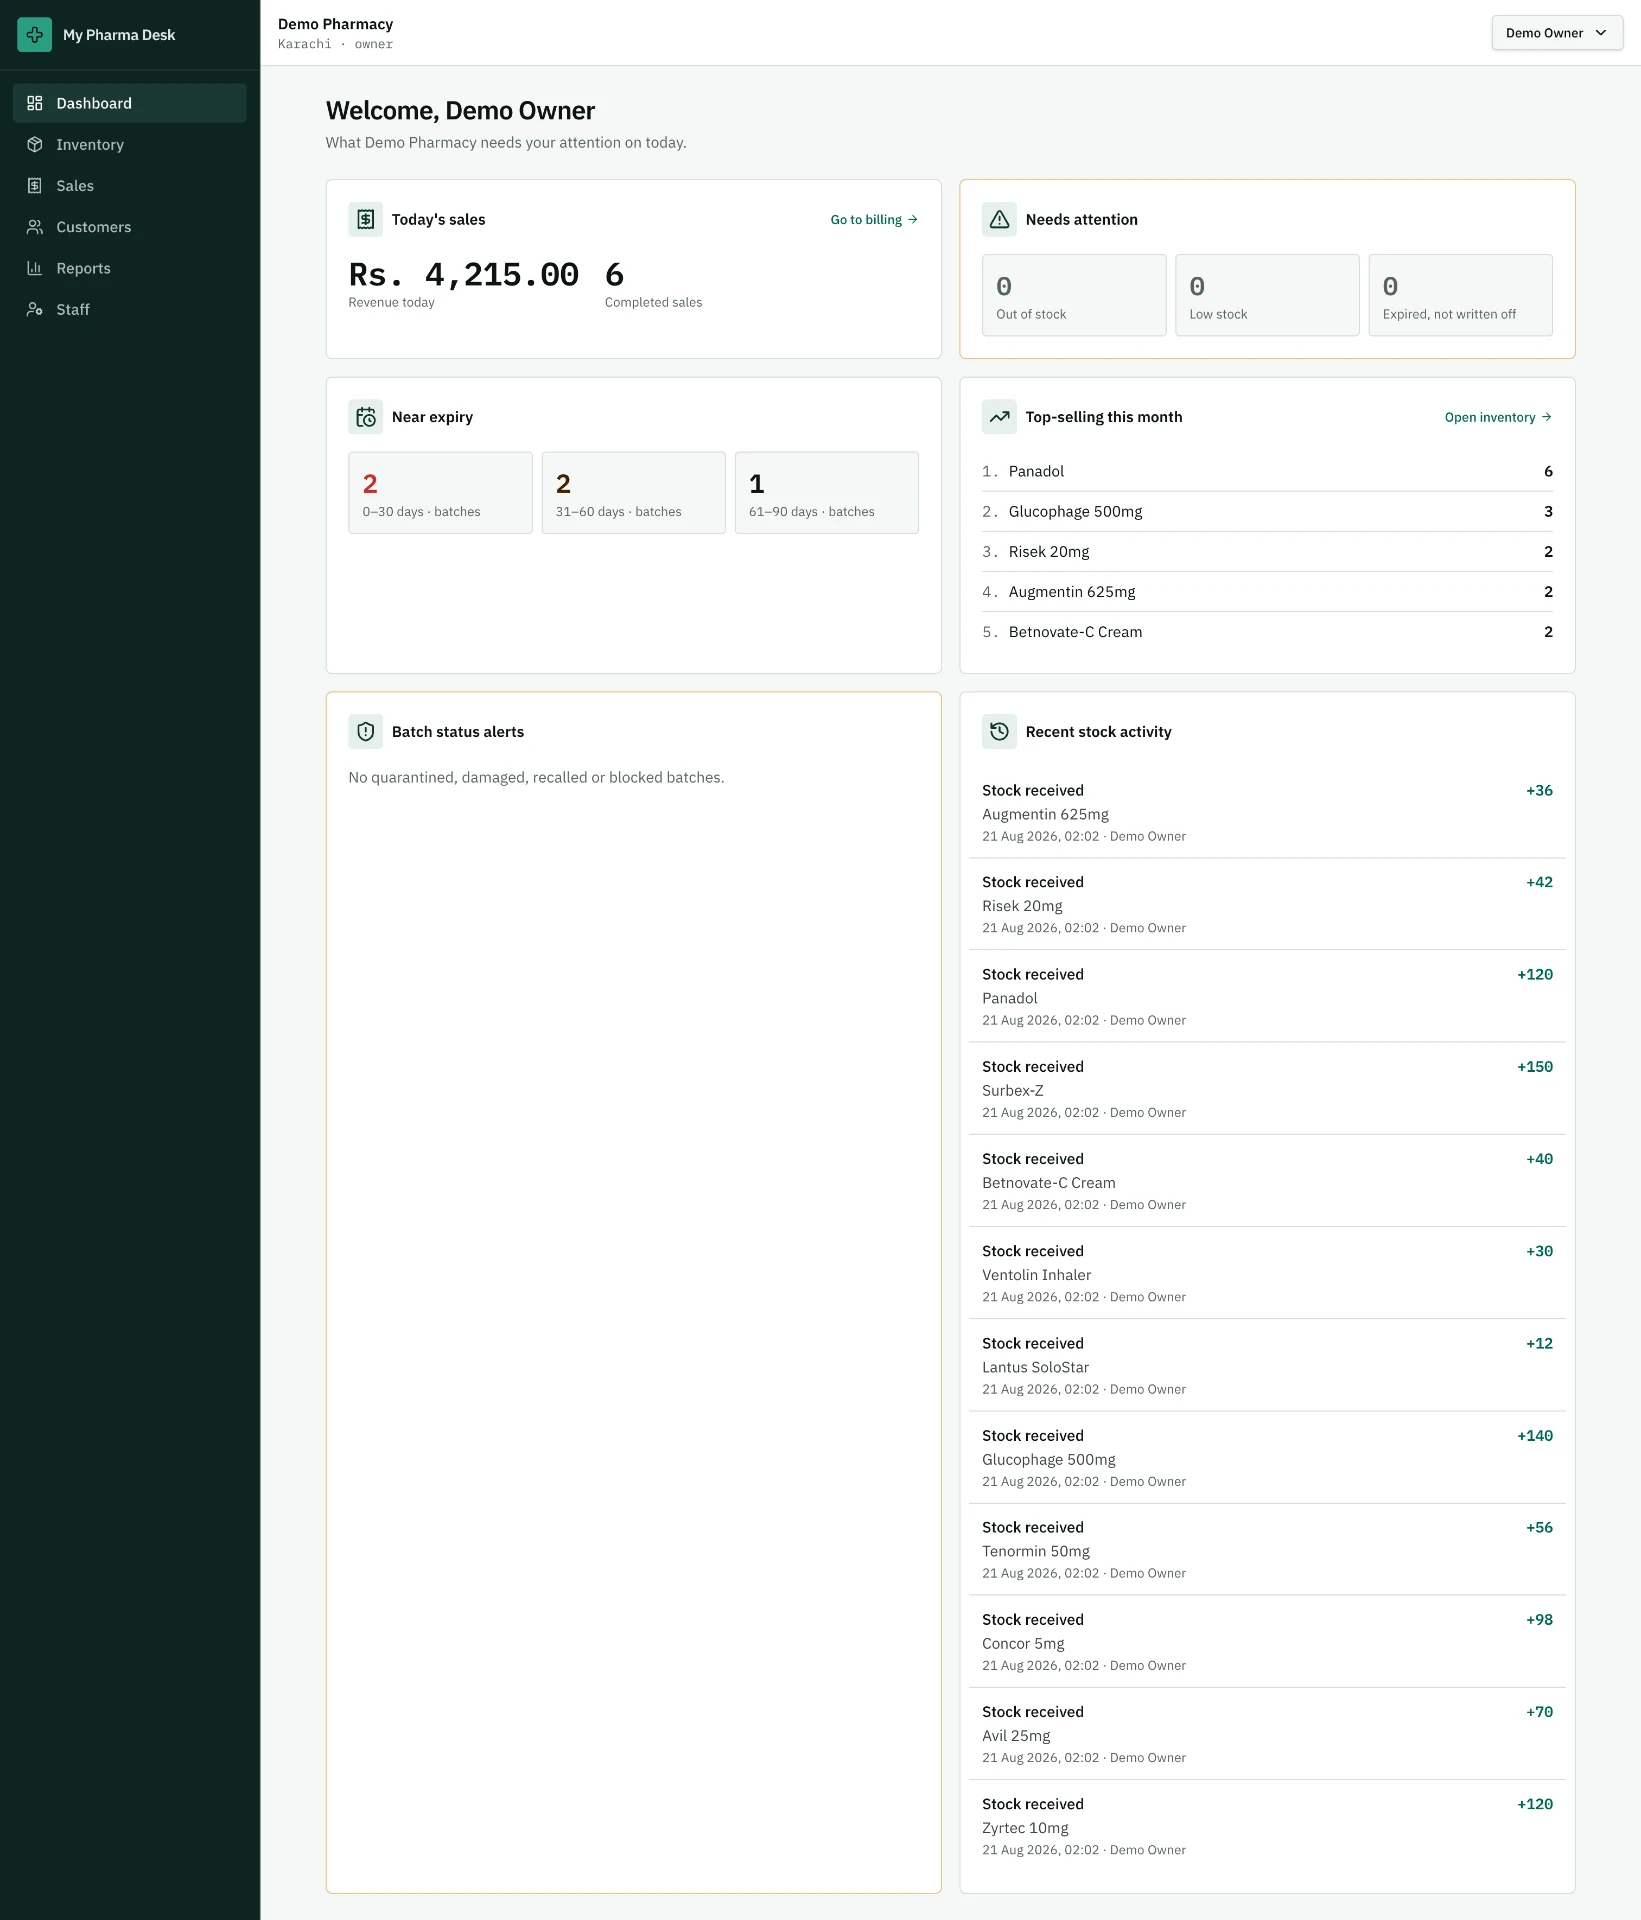This screenshot has width=1641, height=1920.
Task: Select Reports in the sidebar
Action: point(130,268)
